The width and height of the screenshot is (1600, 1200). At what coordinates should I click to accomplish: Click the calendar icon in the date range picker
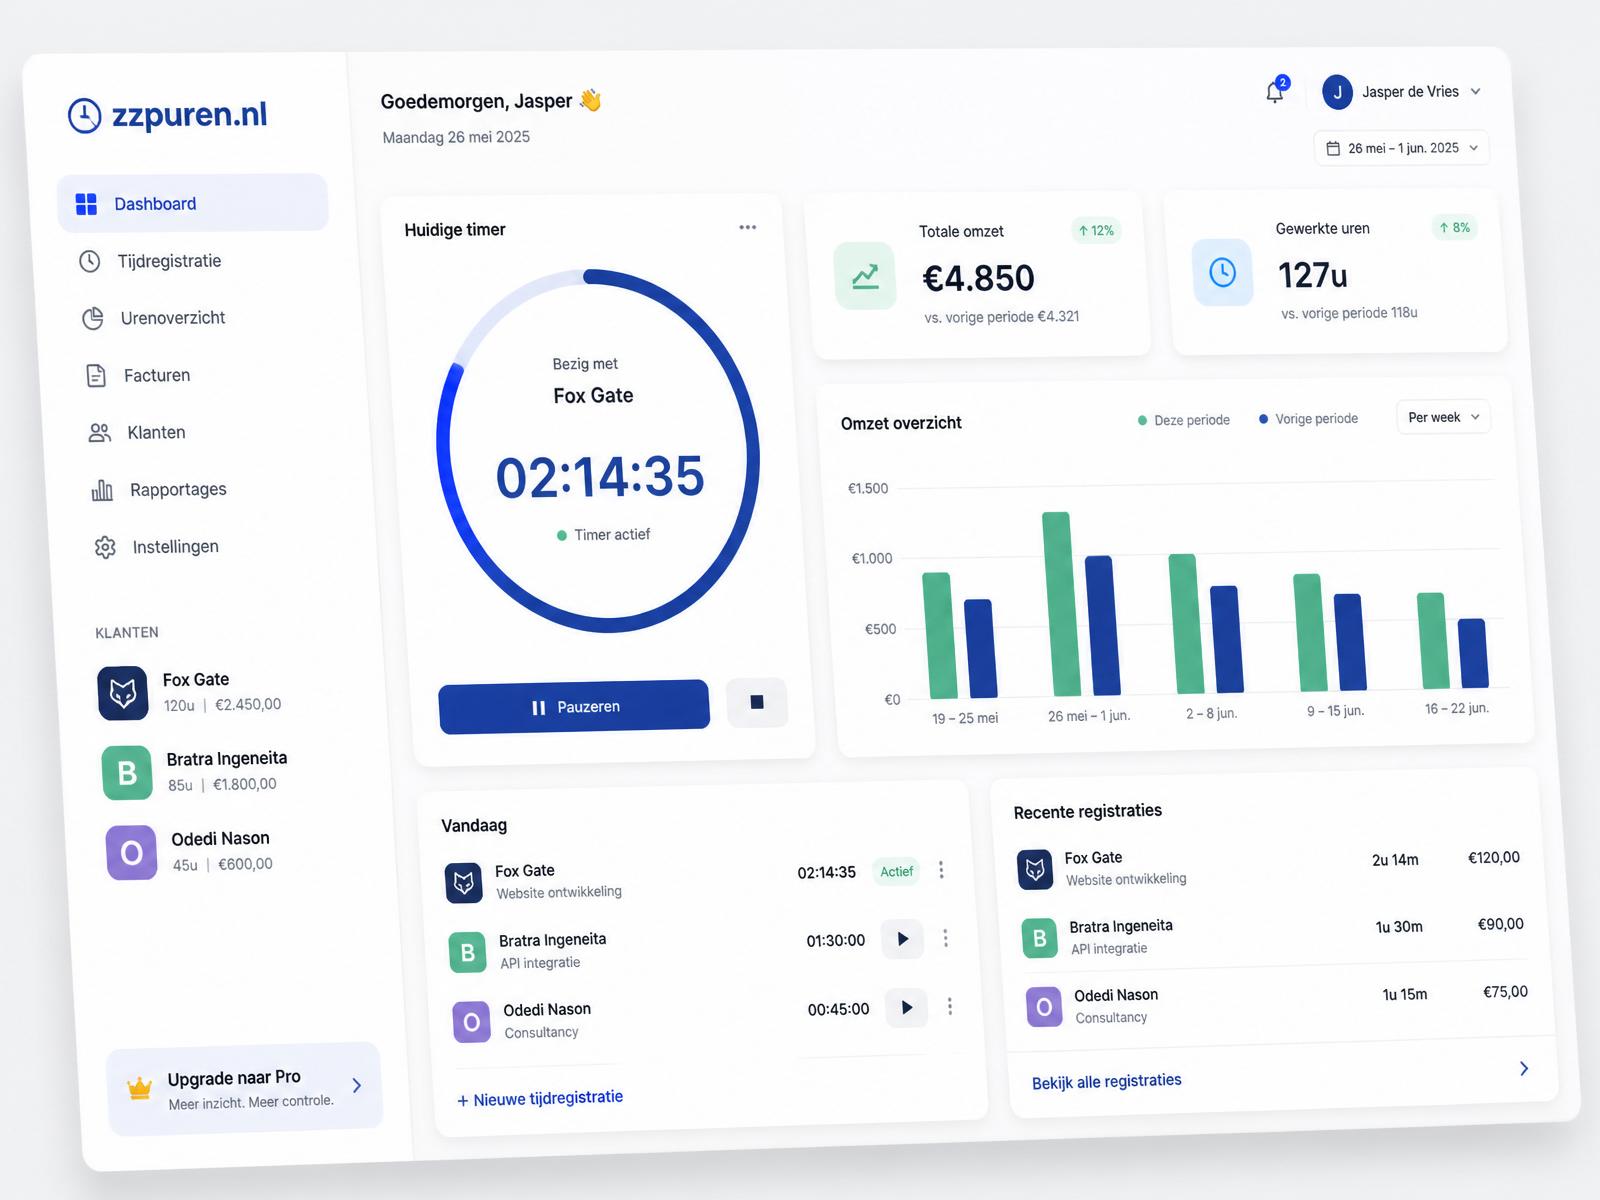[1333, 149]
